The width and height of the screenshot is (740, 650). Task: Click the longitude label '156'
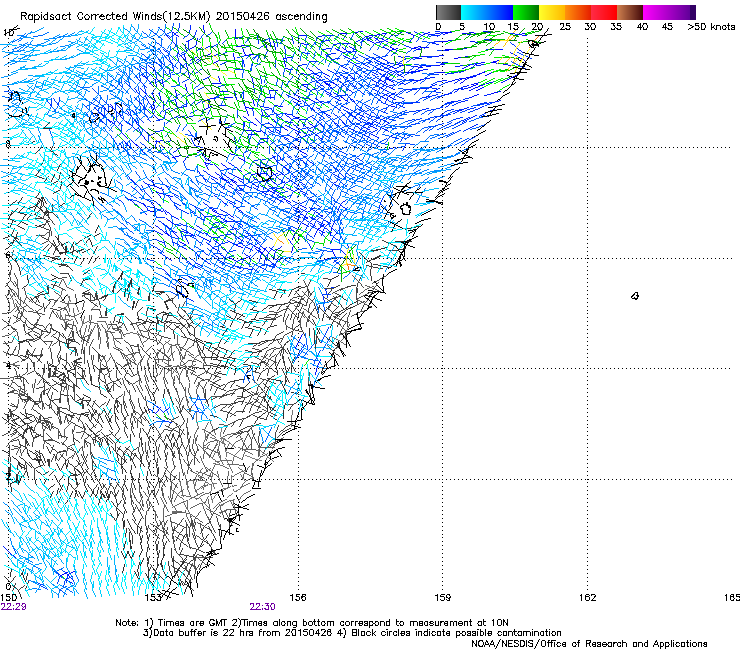pyautogui.click(x=298, y=598)
